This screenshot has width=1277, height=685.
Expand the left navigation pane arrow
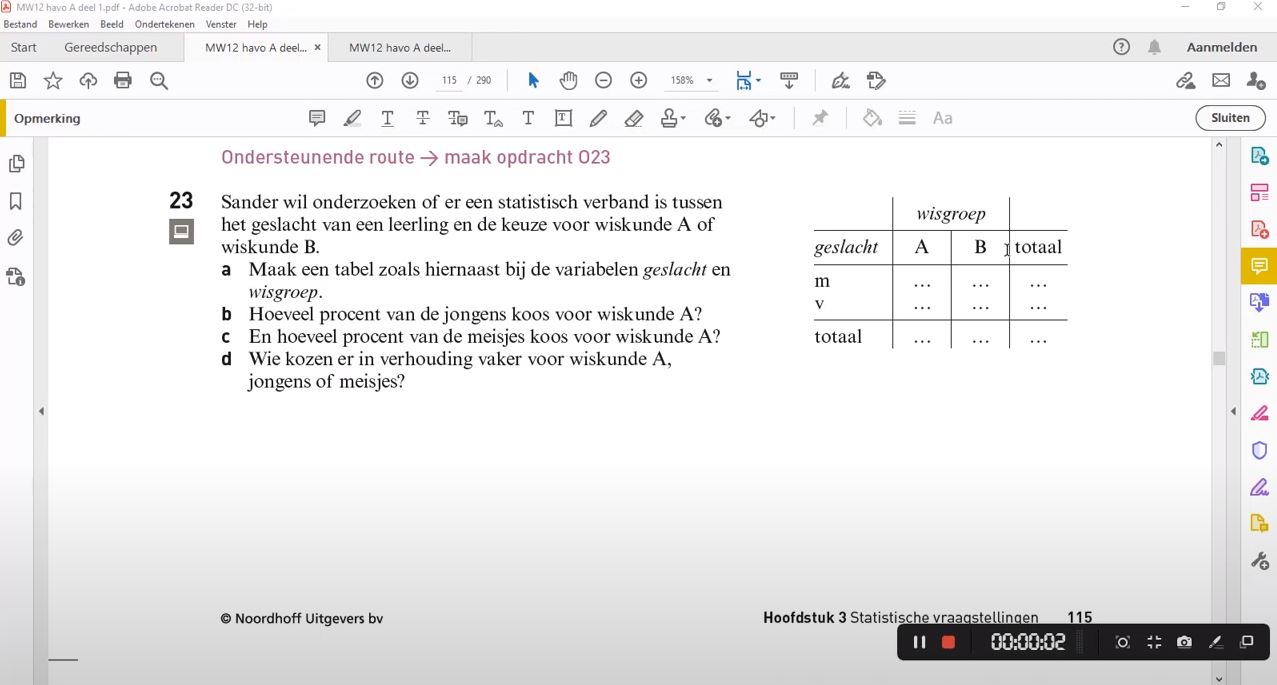coord(41,411)
